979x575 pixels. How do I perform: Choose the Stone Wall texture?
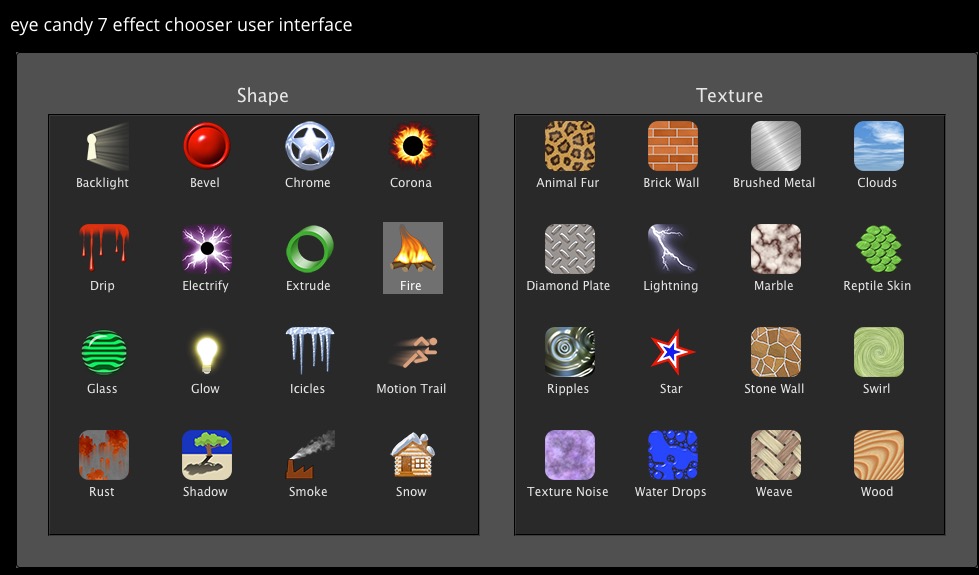(775, 352)
